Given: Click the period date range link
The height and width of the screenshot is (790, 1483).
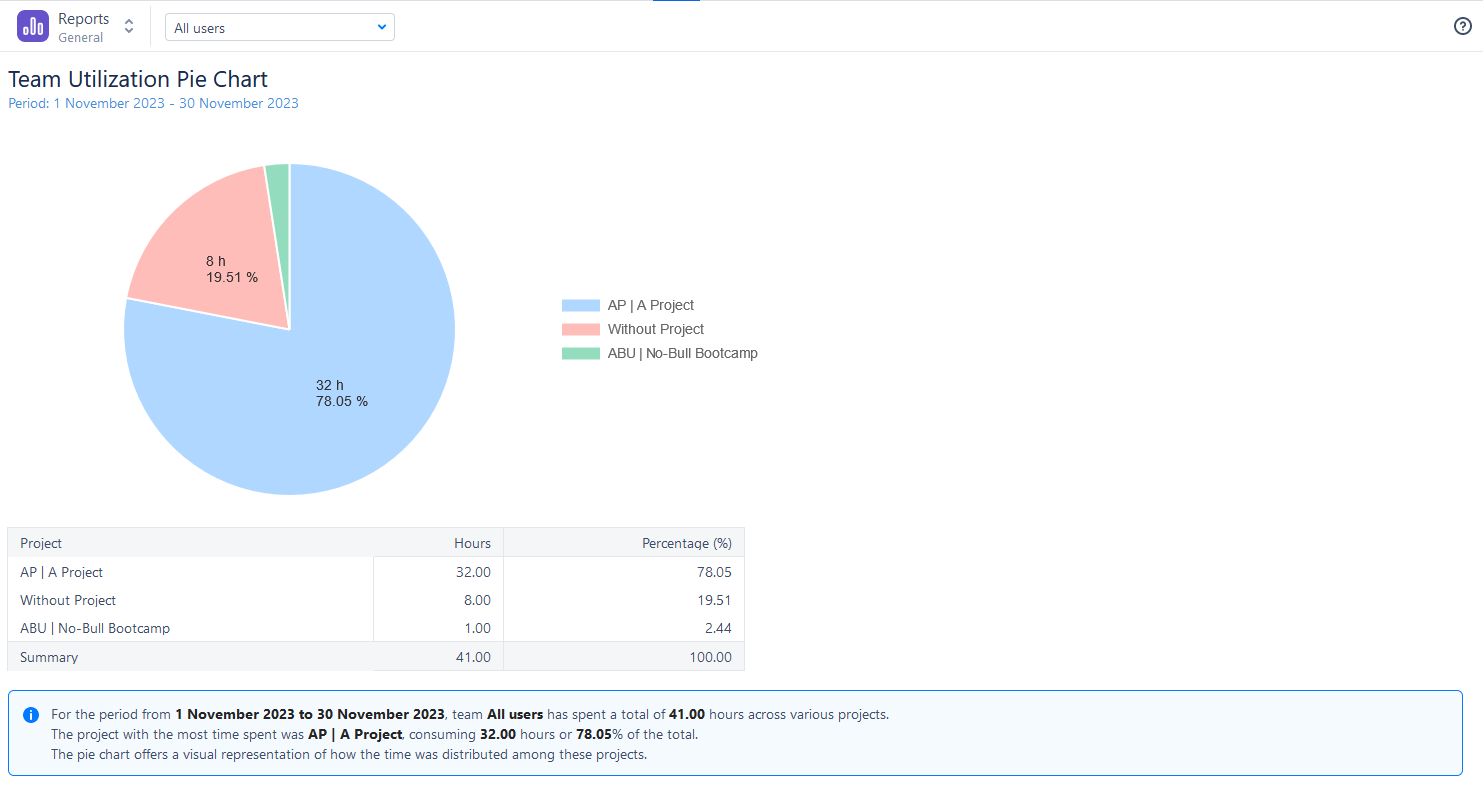Looking at the screenshot, I should (x=153, y=103).
